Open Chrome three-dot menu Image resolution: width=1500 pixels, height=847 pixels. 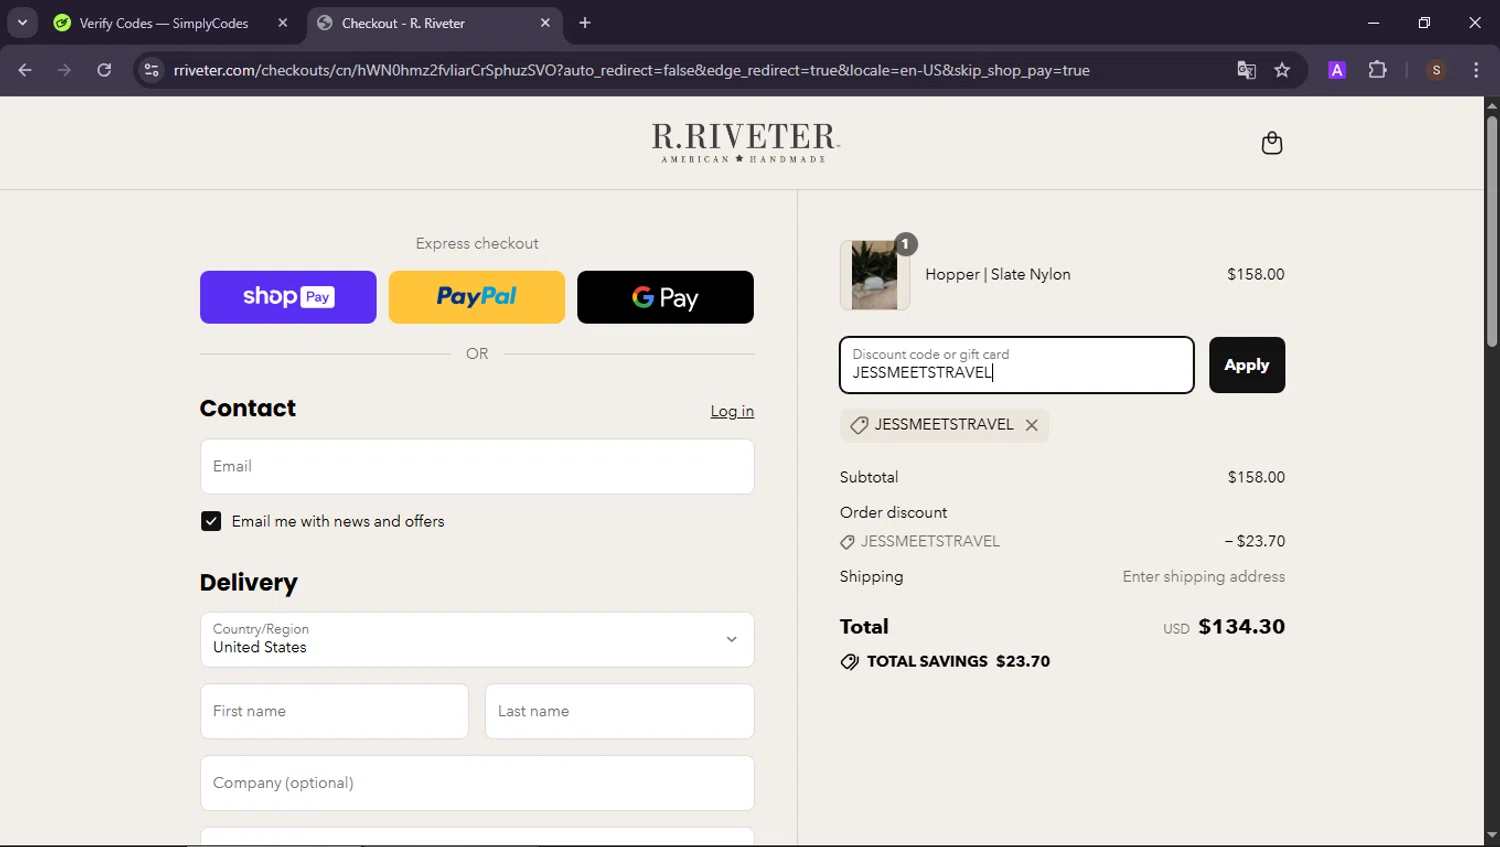pyautogui.click(x=1476, y=70)
